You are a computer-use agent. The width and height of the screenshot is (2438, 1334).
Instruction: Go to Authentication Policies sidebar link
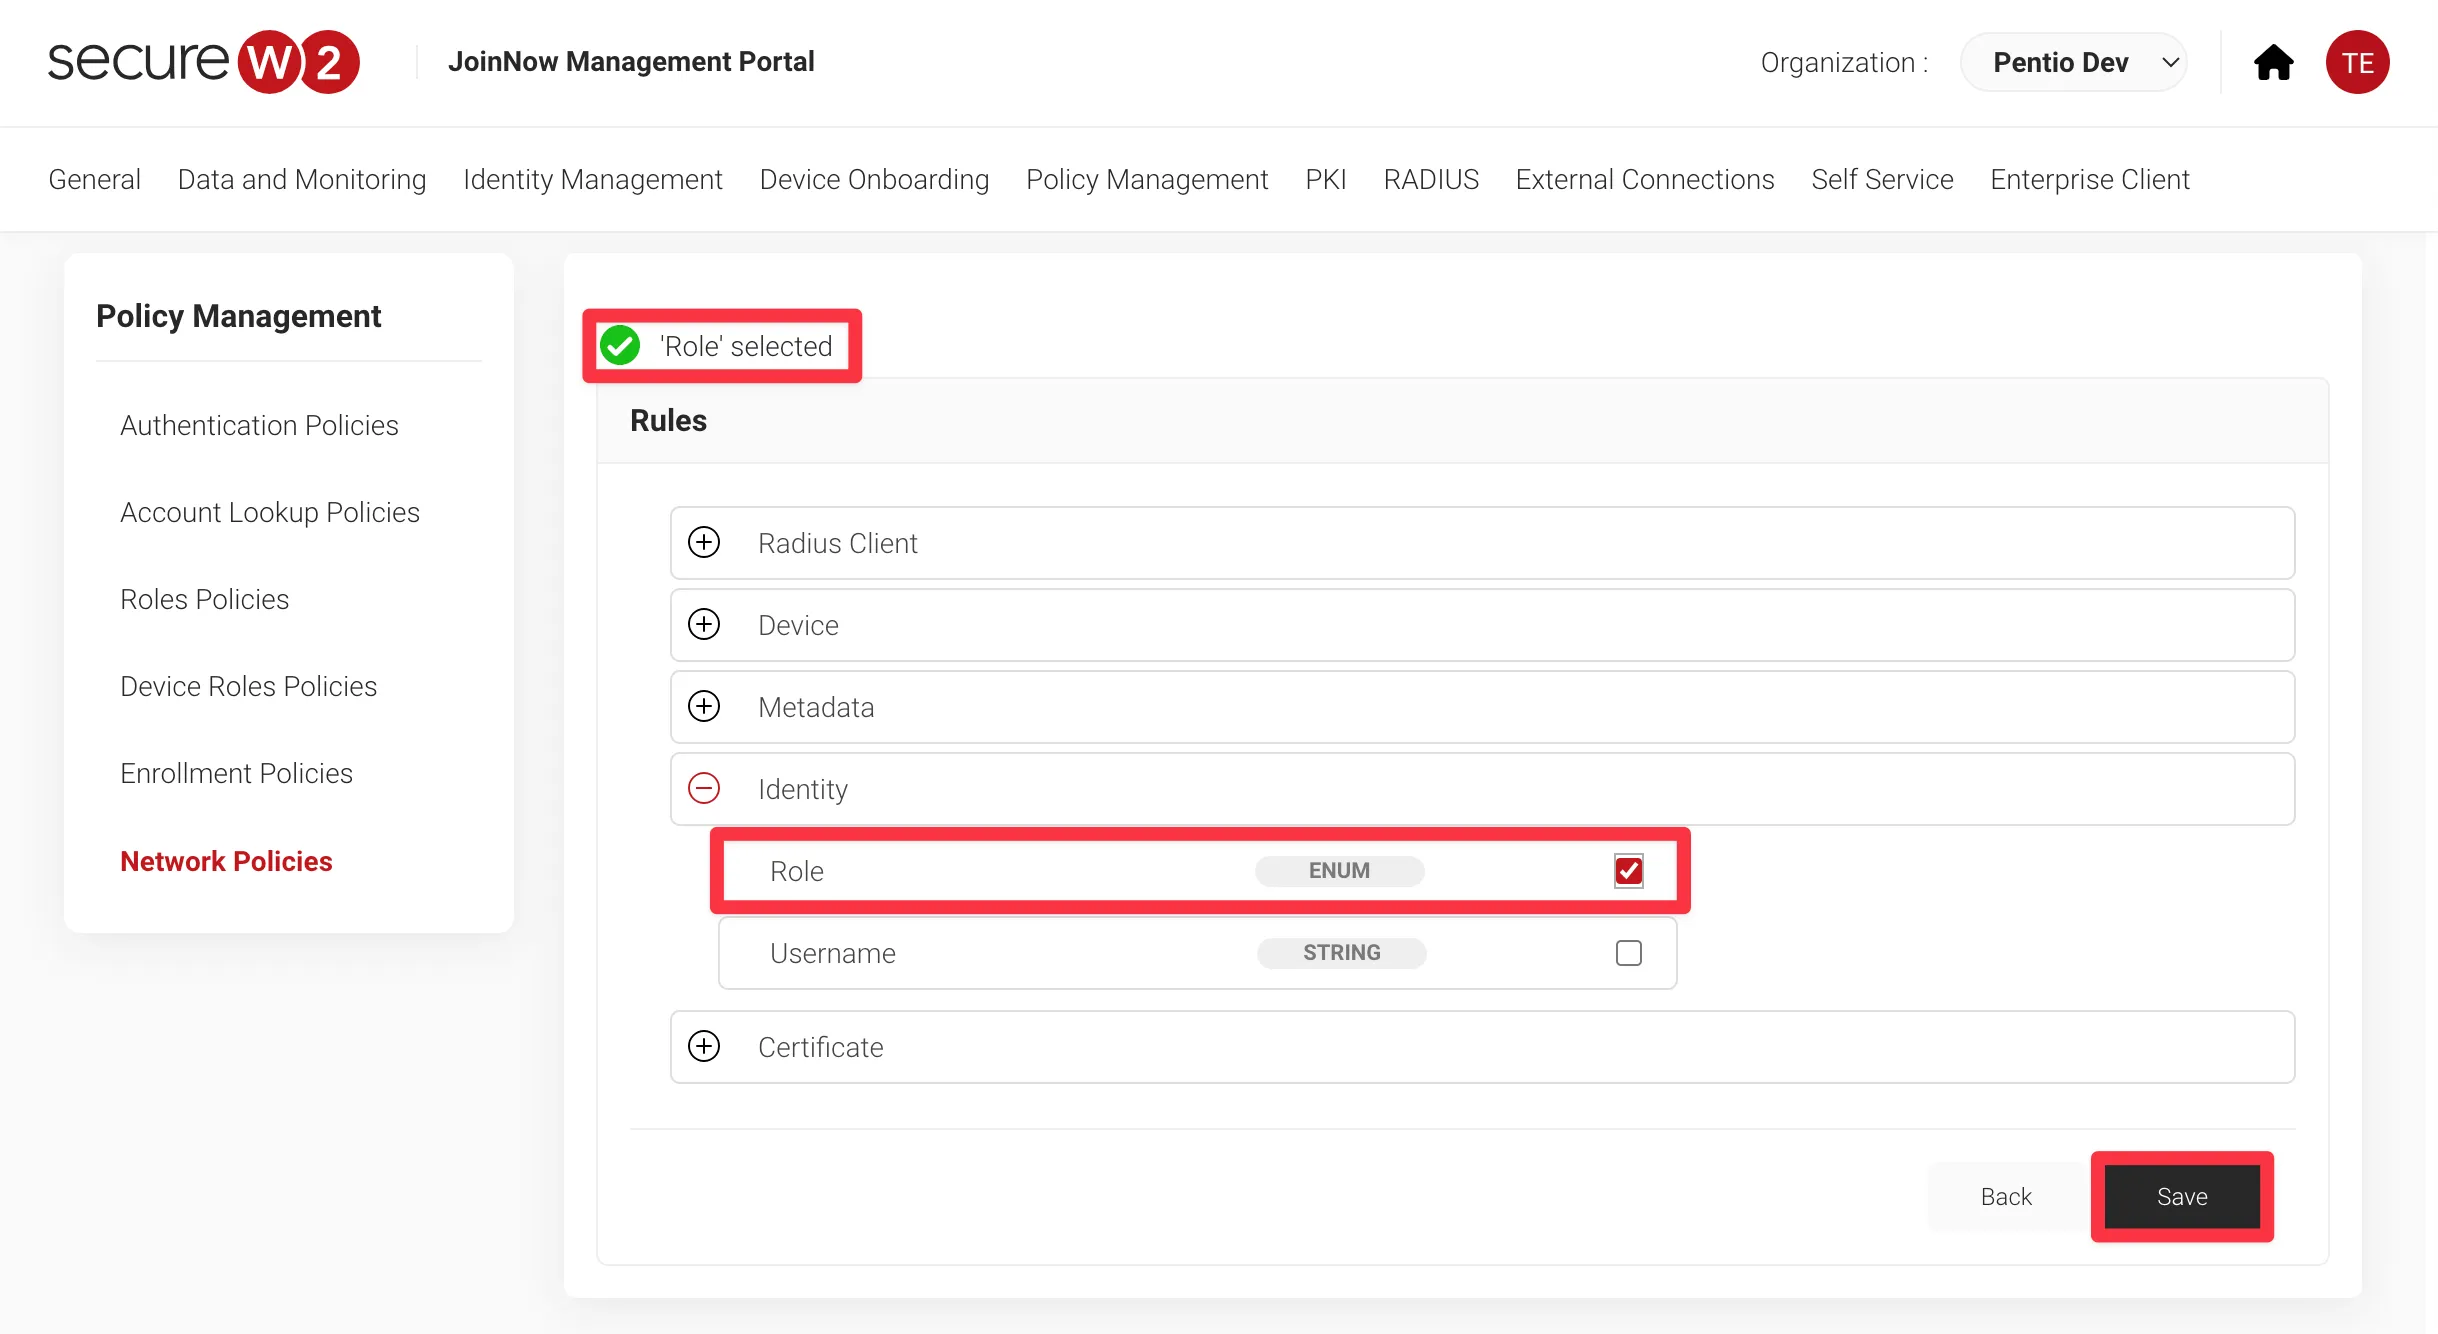point(259,425)
